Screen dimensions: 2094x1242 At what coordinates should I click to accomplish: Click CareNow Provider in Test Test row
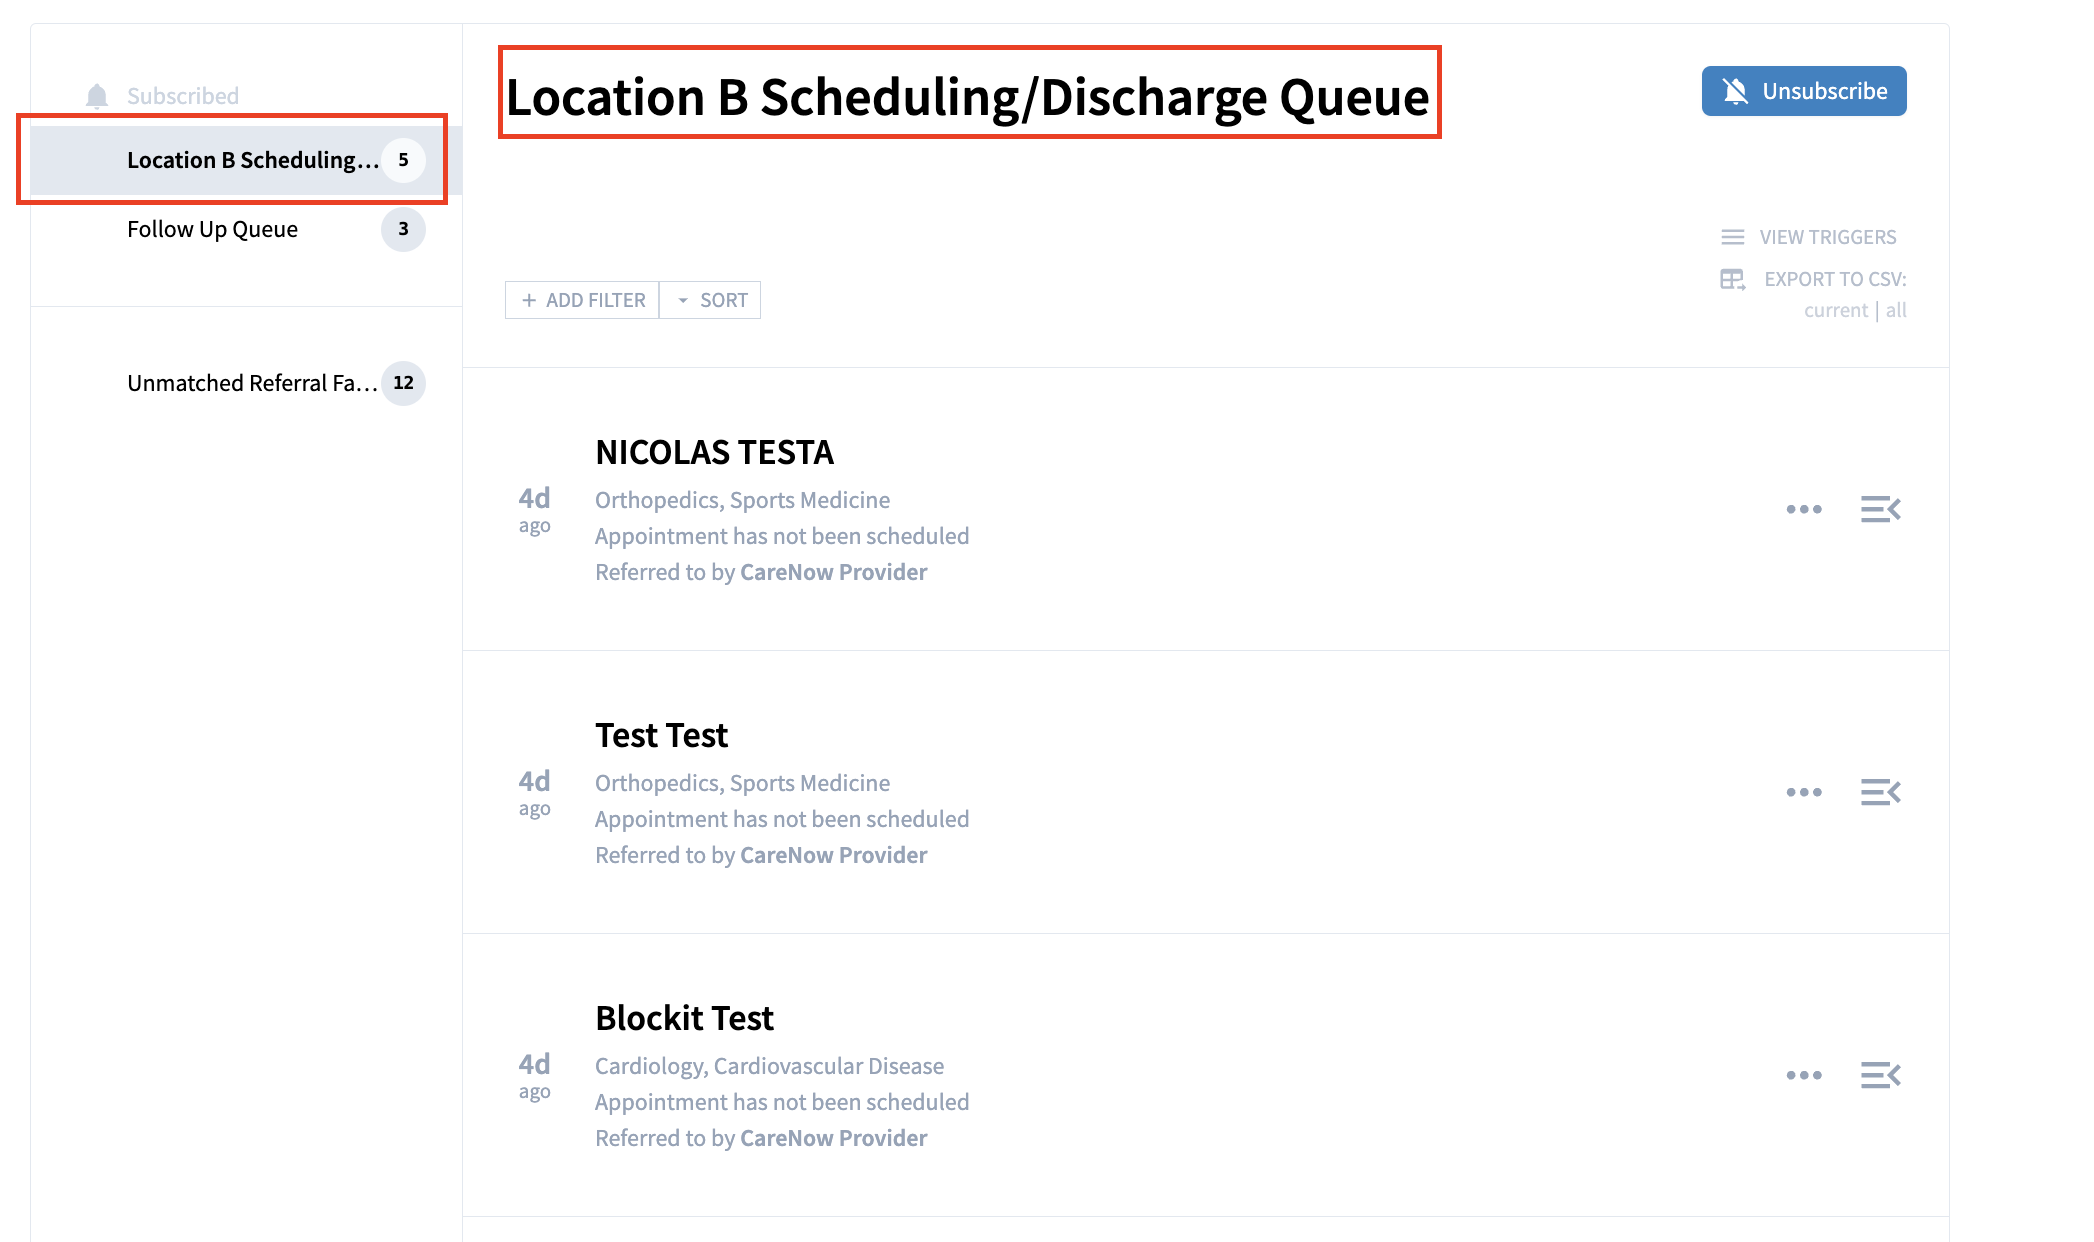(x=833, y=855)
